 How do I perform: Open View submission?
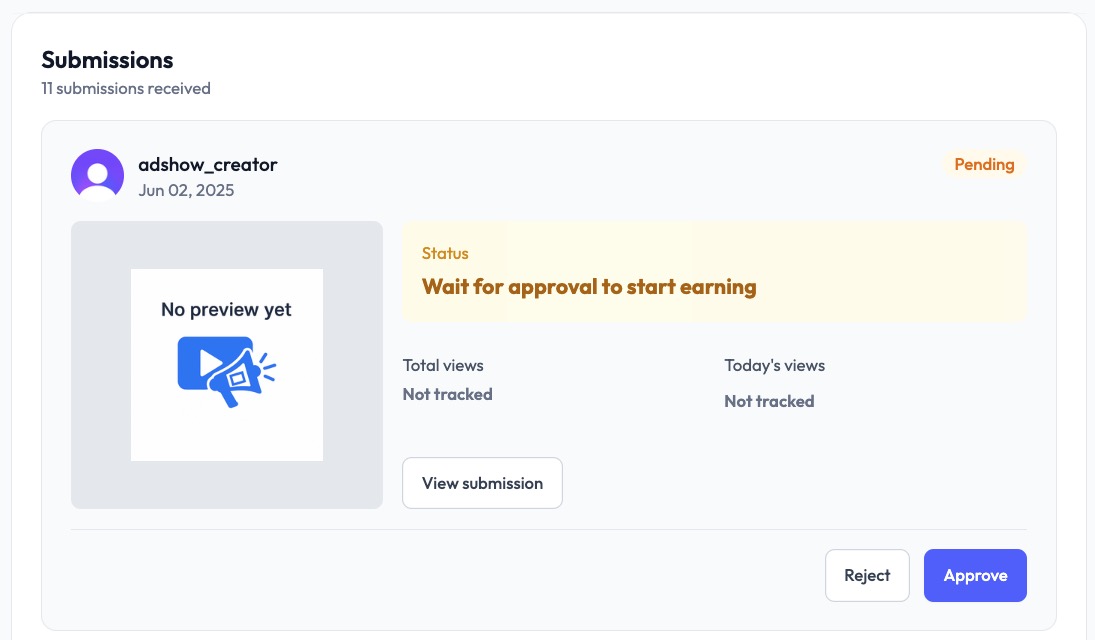pos(482,483)
